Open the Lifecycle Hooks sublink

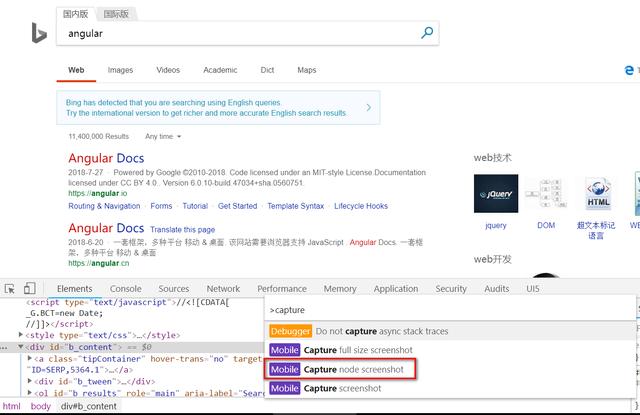coord(361,206)
